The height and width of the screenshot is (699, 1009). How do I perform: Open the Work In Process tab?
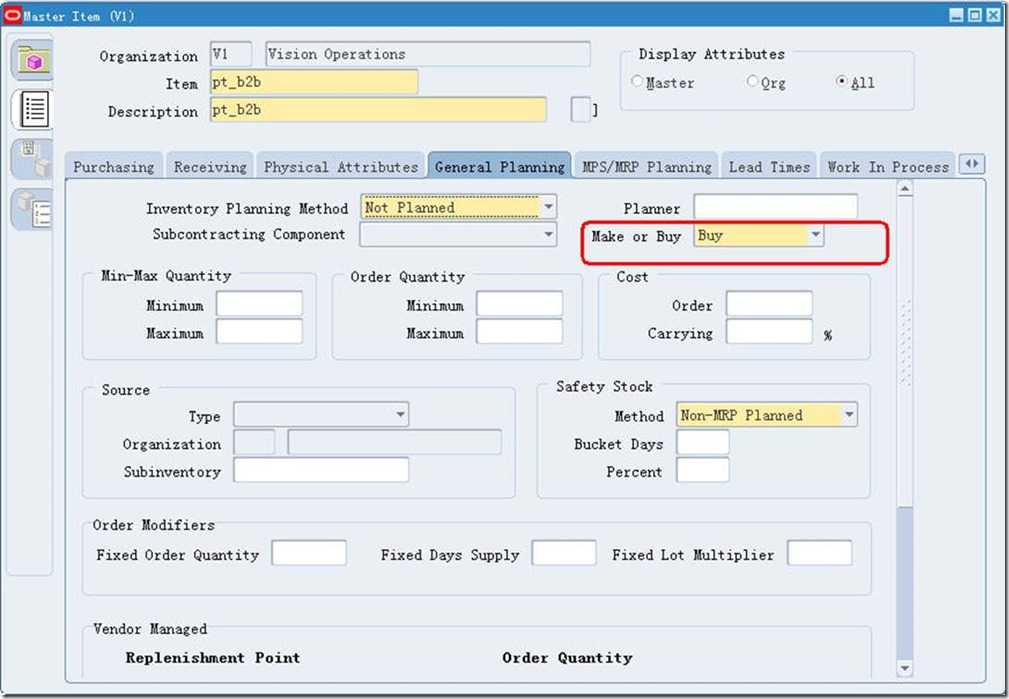click(x=888, y=167)
